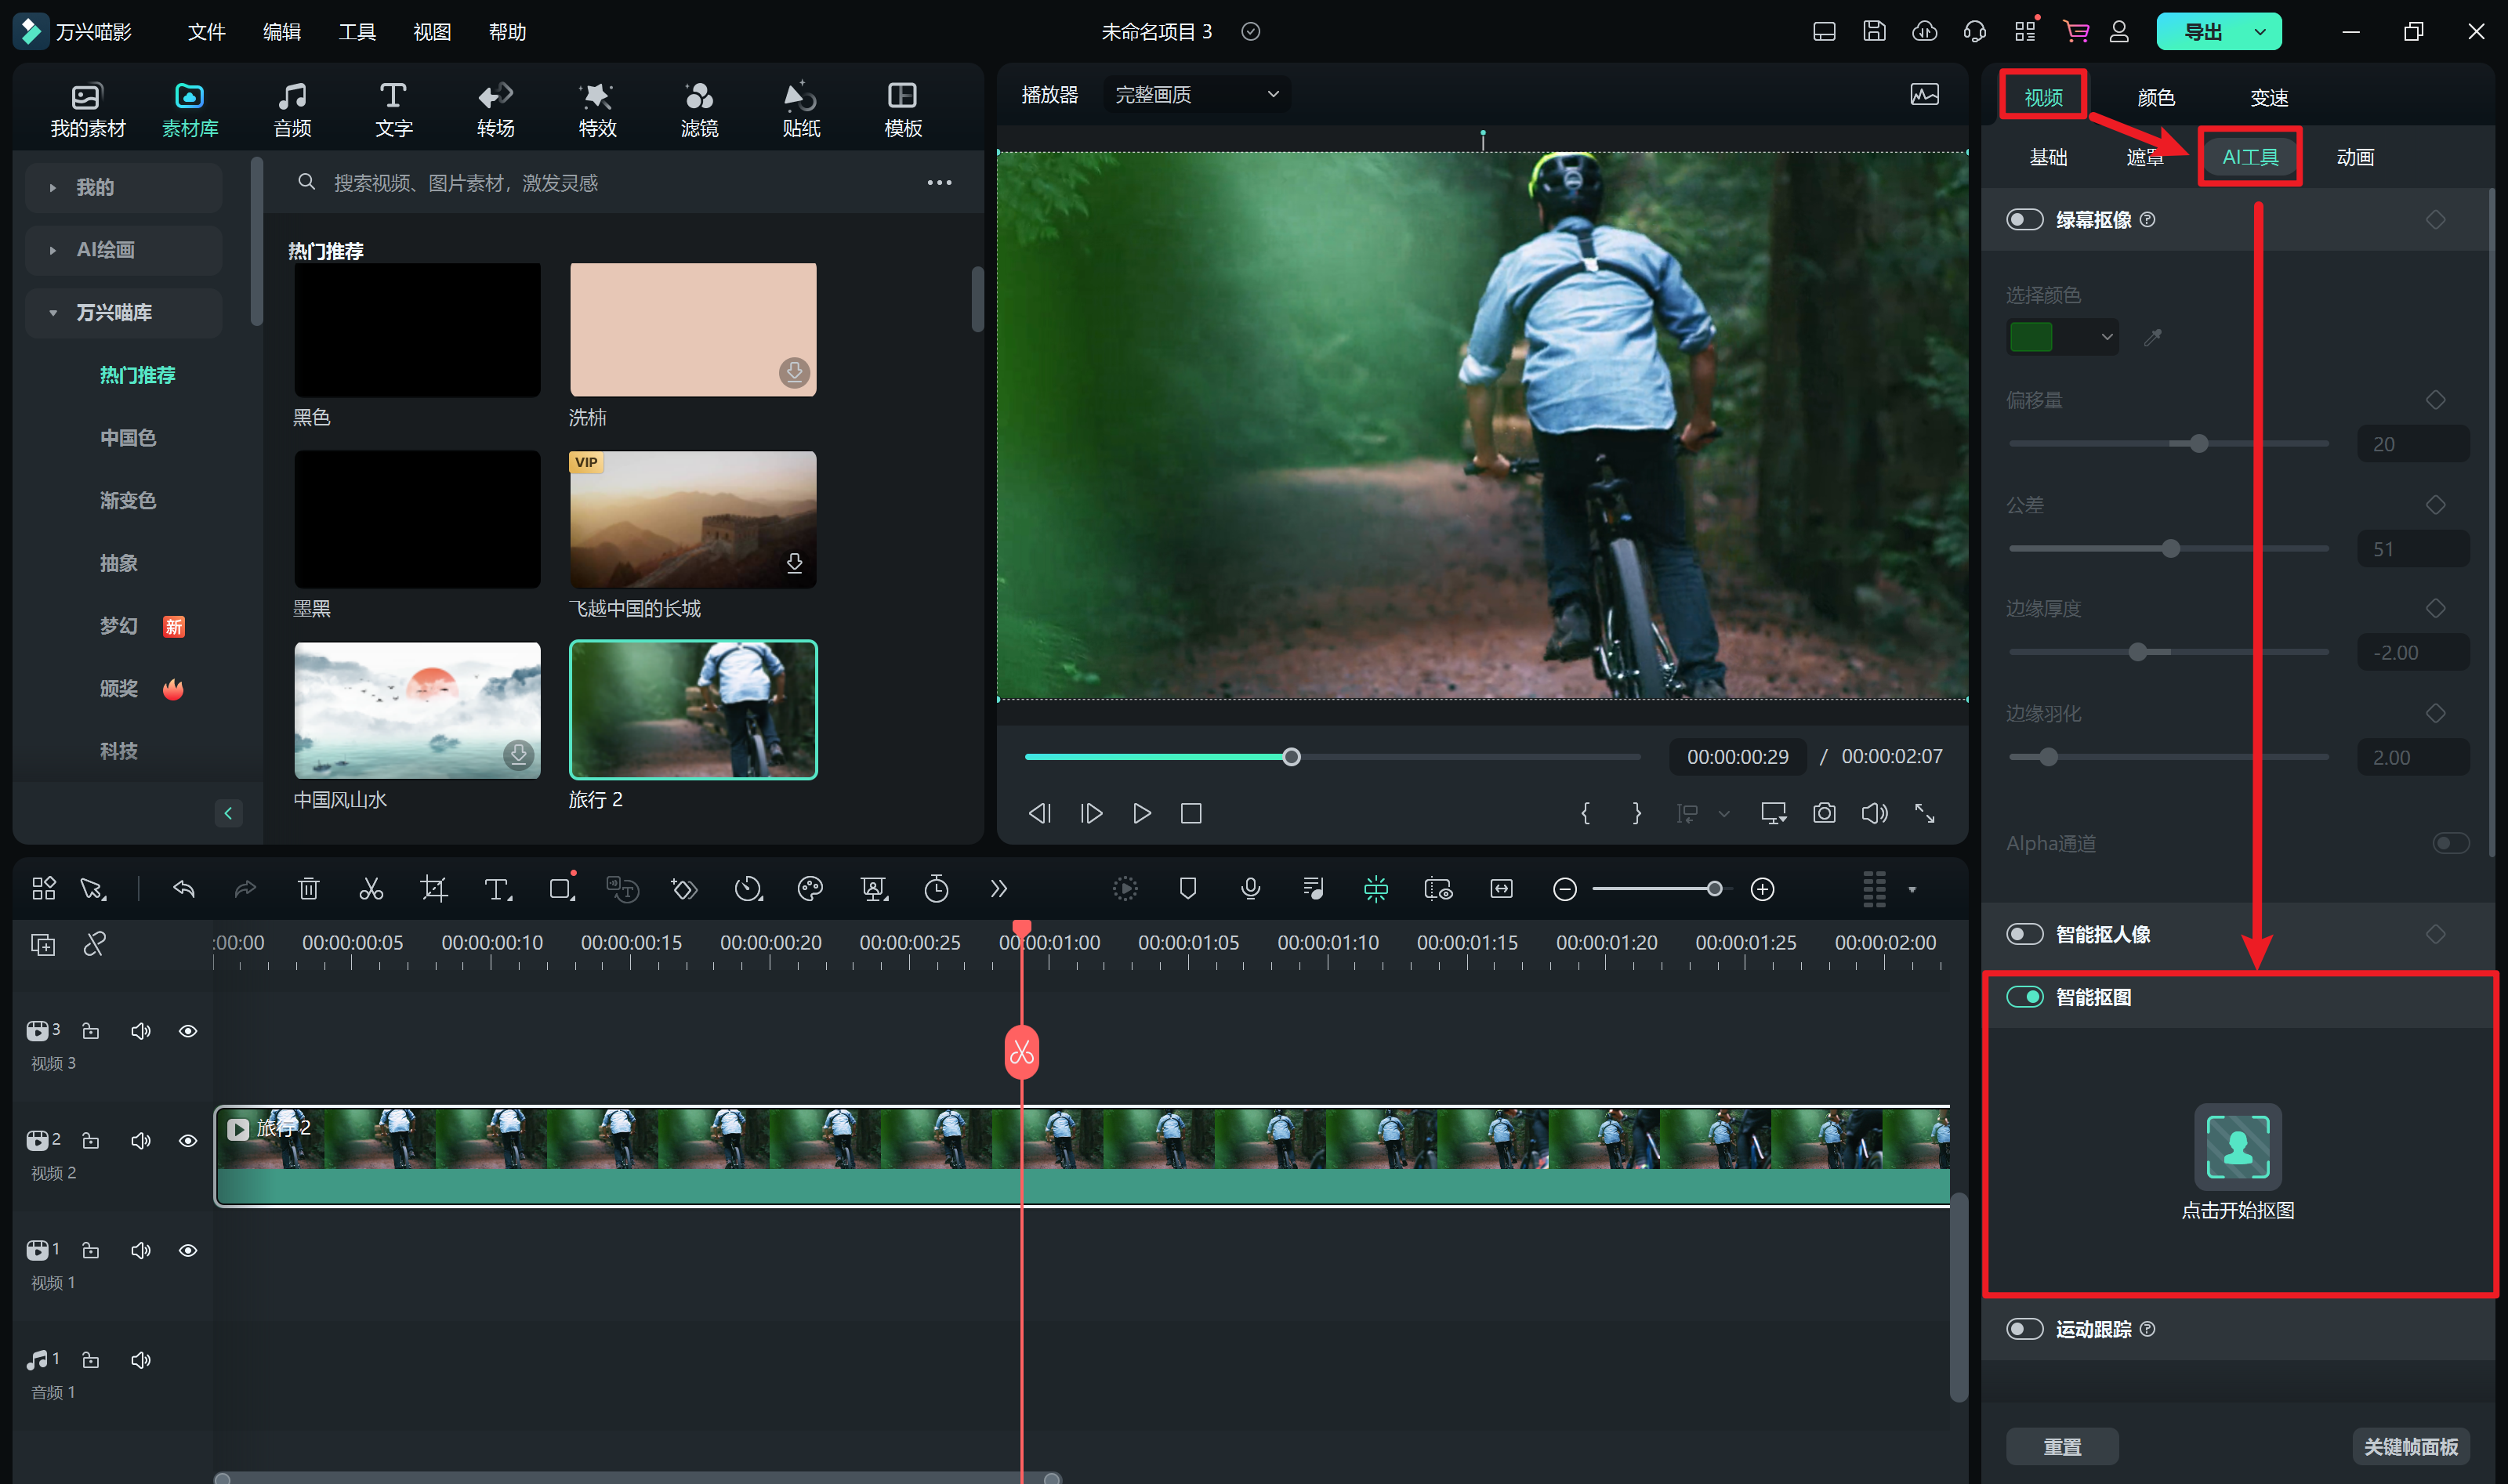The image size is (2508, 1484).
Task: Switch to the 变速 tab
Action: point(2269,97)
